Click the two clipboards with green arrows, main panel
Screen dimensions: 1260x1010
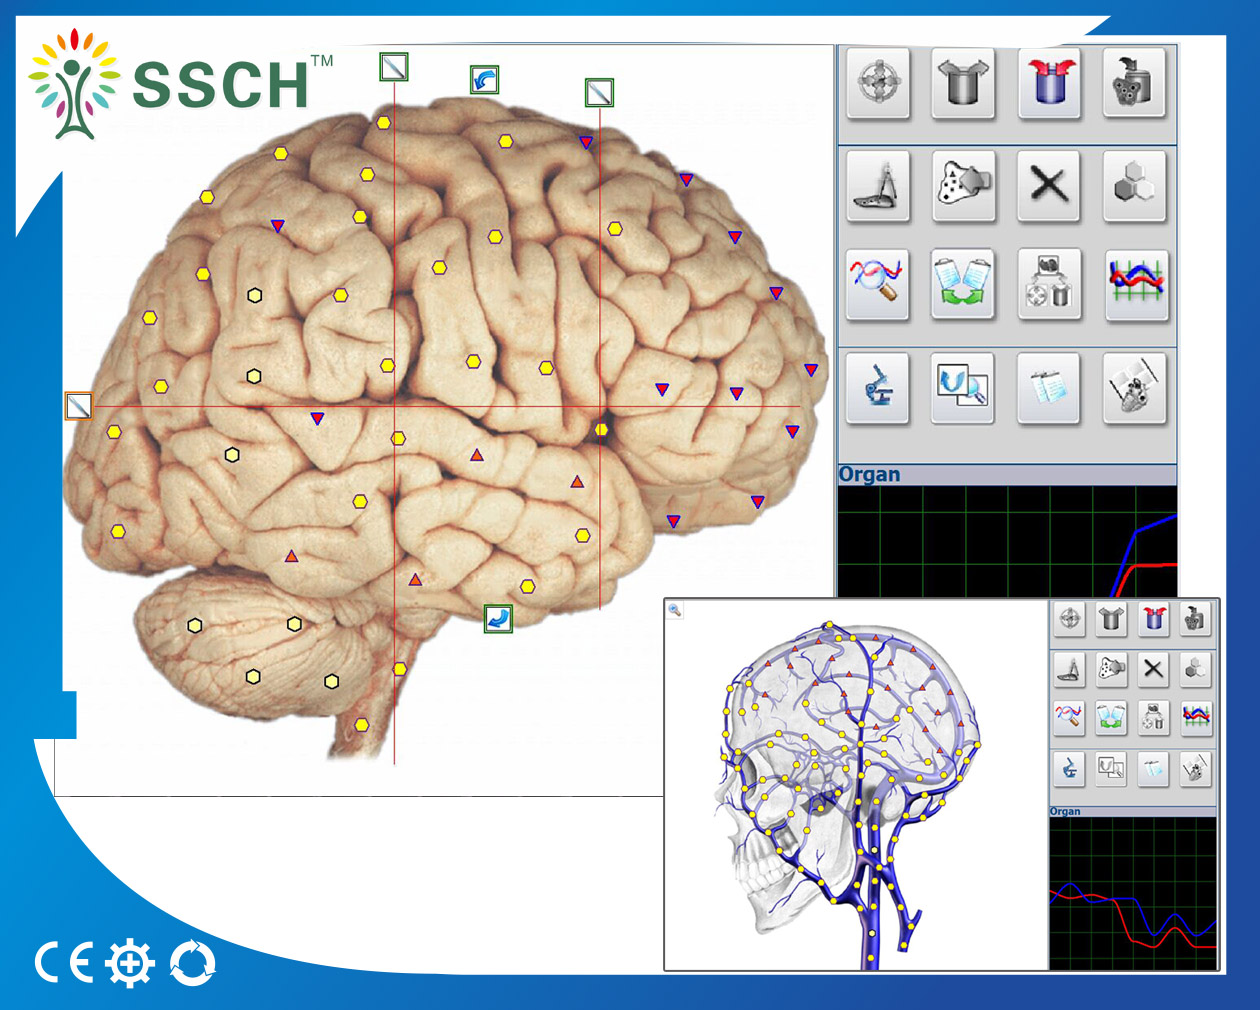click(x=964, y=284)
